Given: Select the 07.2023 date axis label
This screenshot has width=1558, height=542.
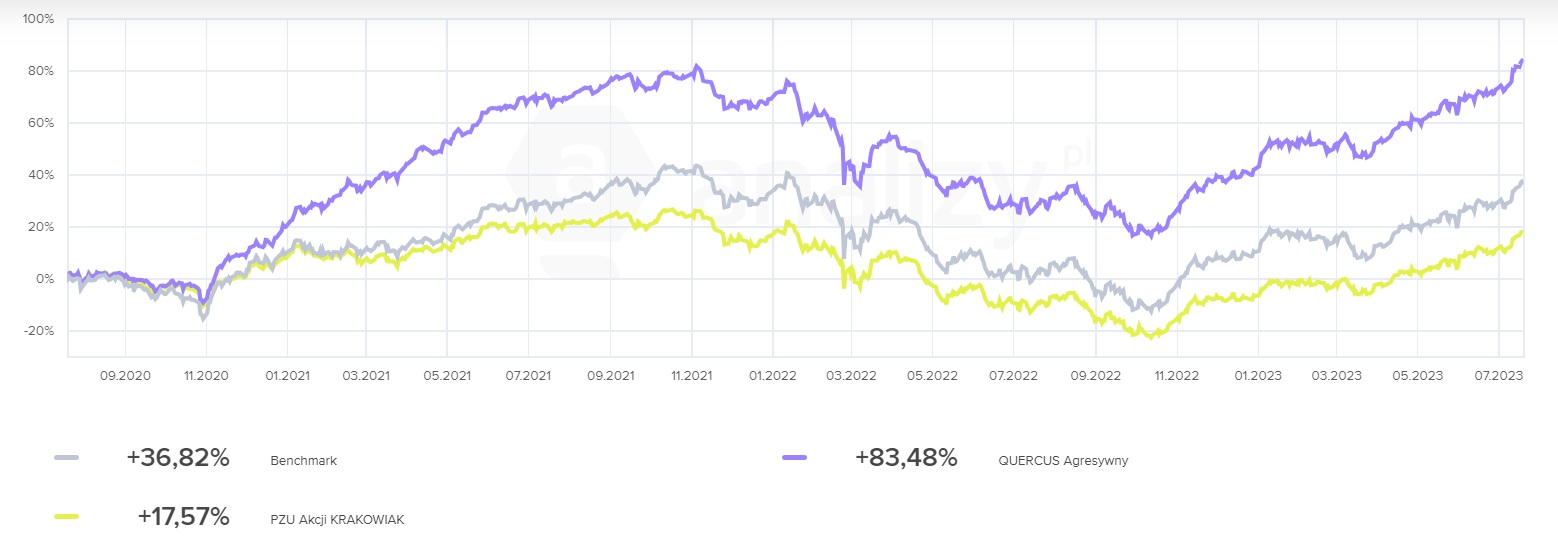Looking at the screenshot, I should point(1497,375).
